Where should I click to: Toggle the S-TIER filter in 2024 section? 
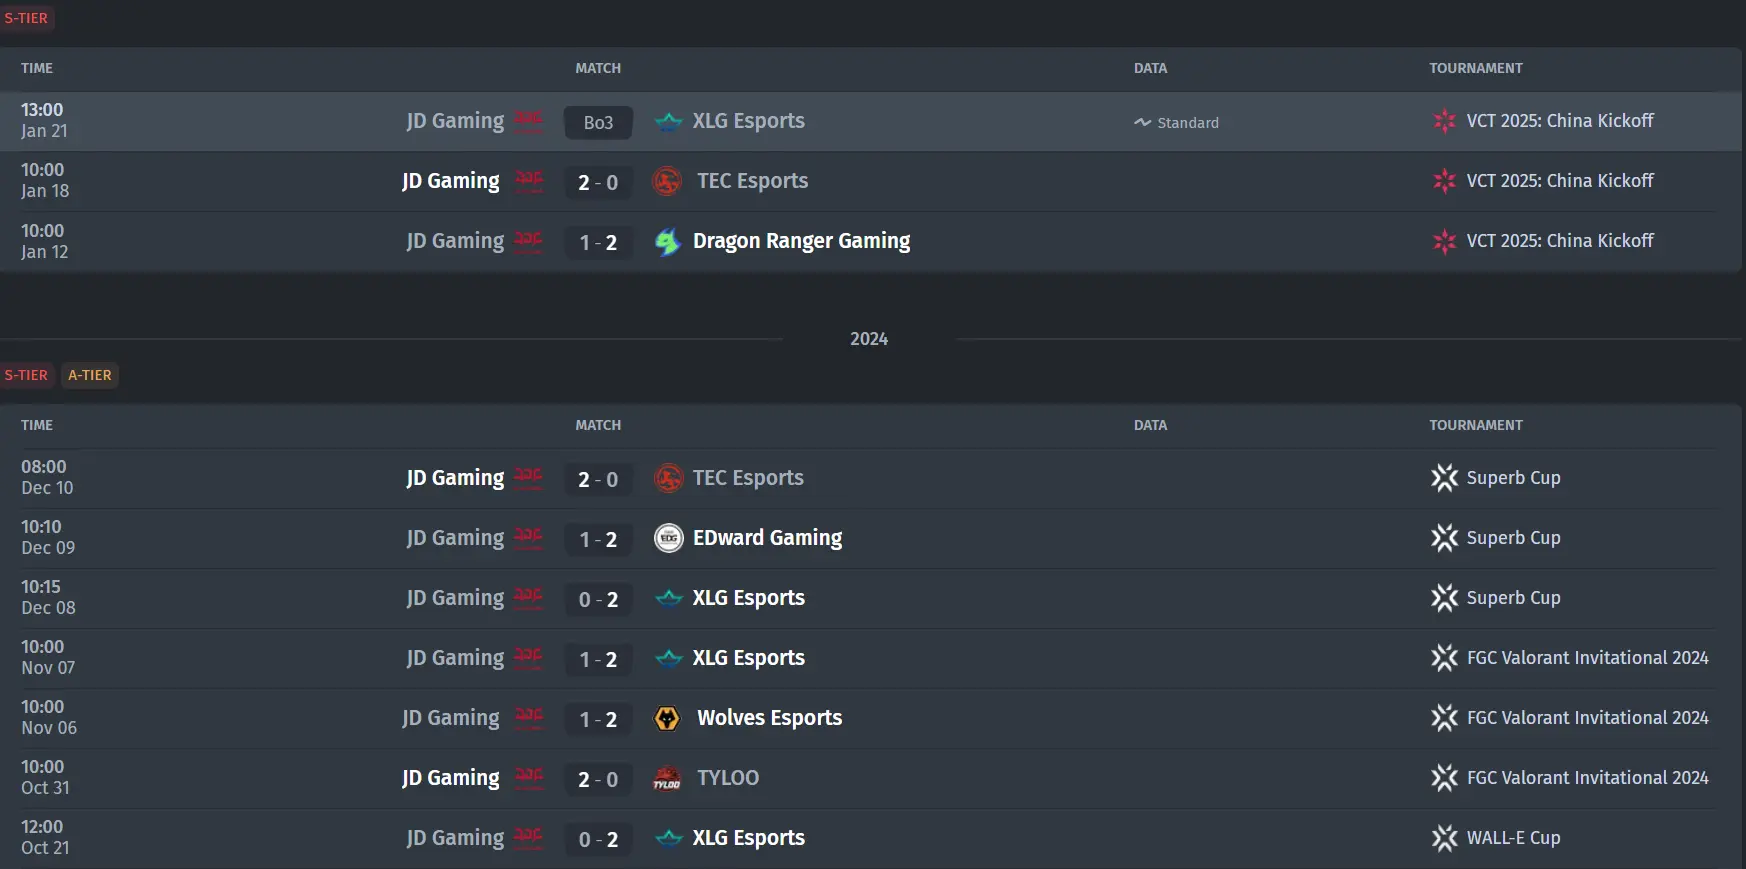26,375
